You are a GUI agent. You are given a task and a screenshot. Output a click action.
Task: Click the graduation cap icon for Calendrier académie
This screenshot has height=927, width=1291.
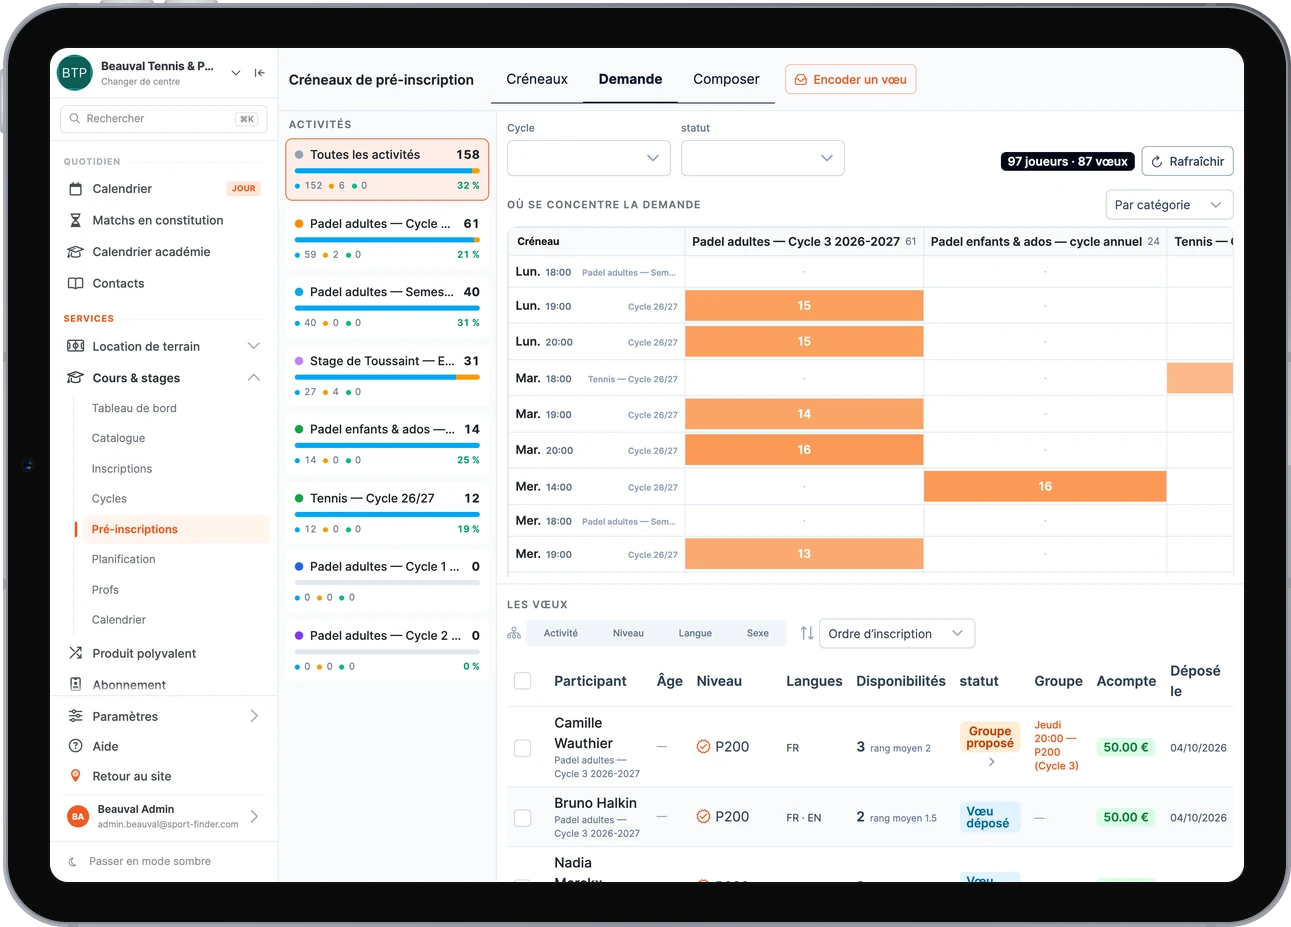click(75, 252)
